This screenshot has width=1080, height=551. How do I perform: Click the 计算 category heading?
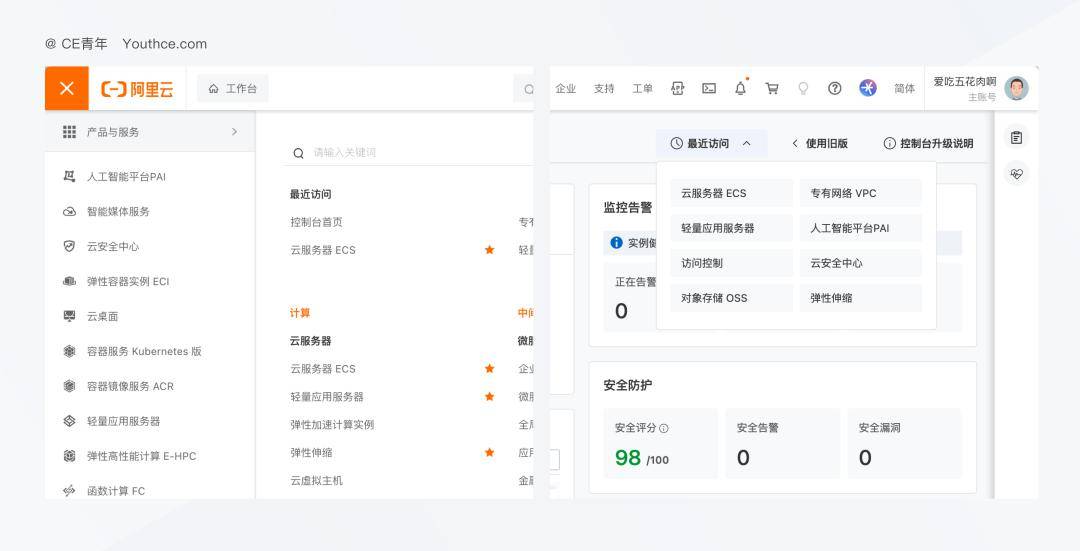(x=300, y=313)
